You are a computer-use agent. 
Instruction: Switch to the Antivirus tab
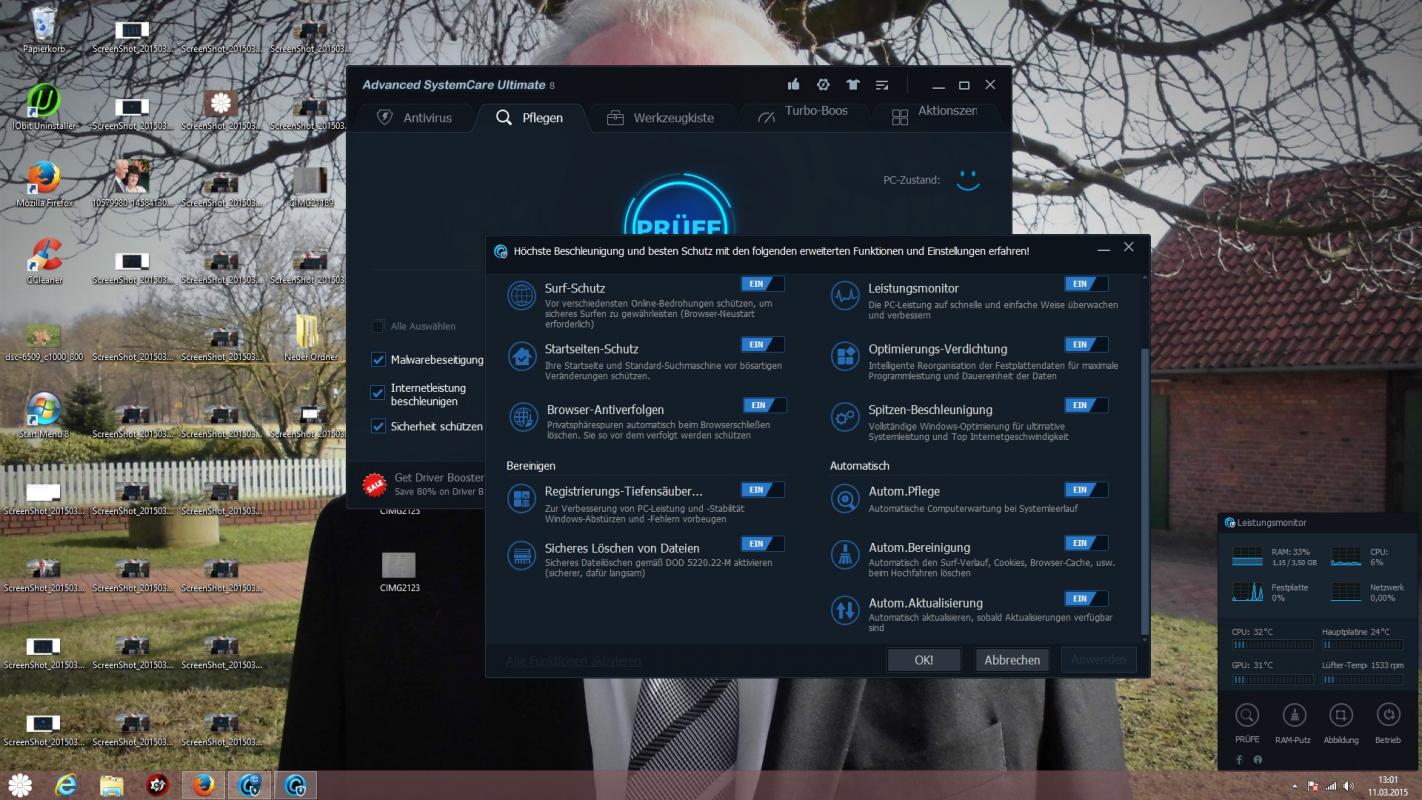414,118
